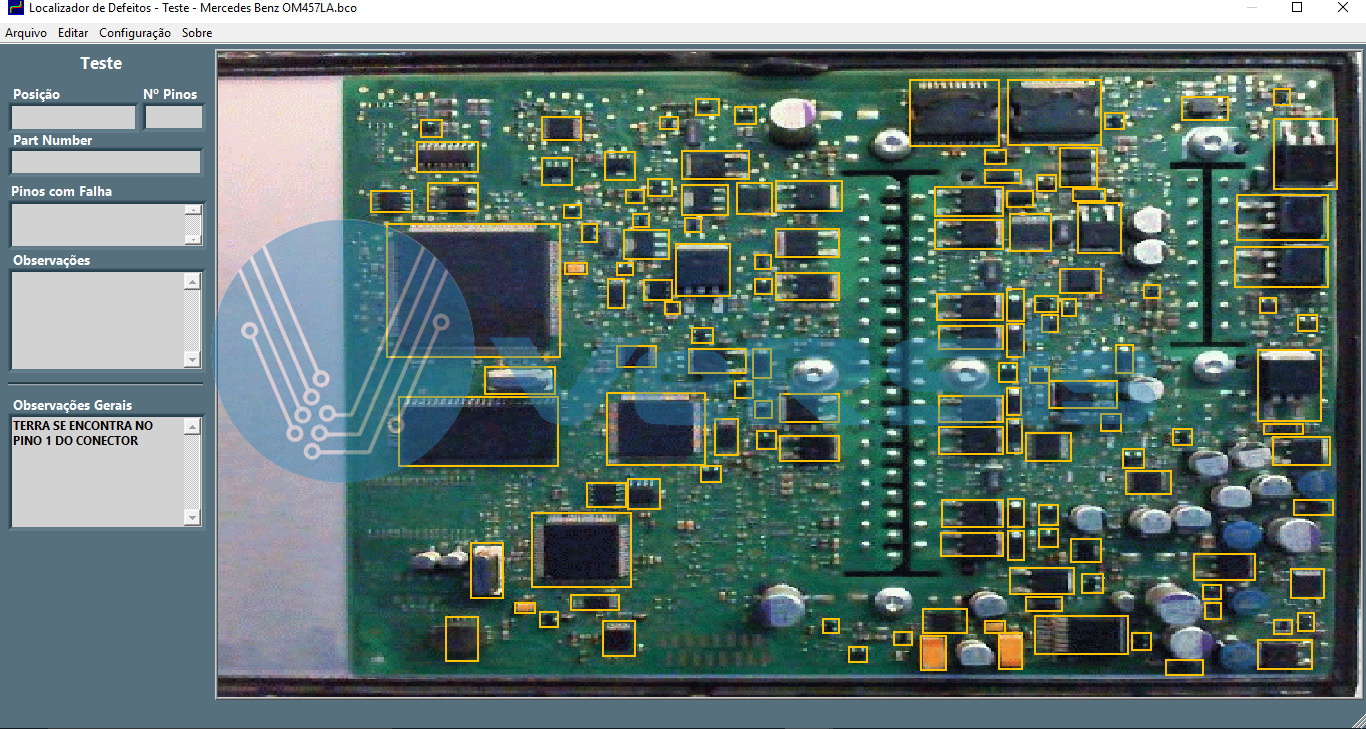Select the square QFP chip near board bottom

coord(581,549)
